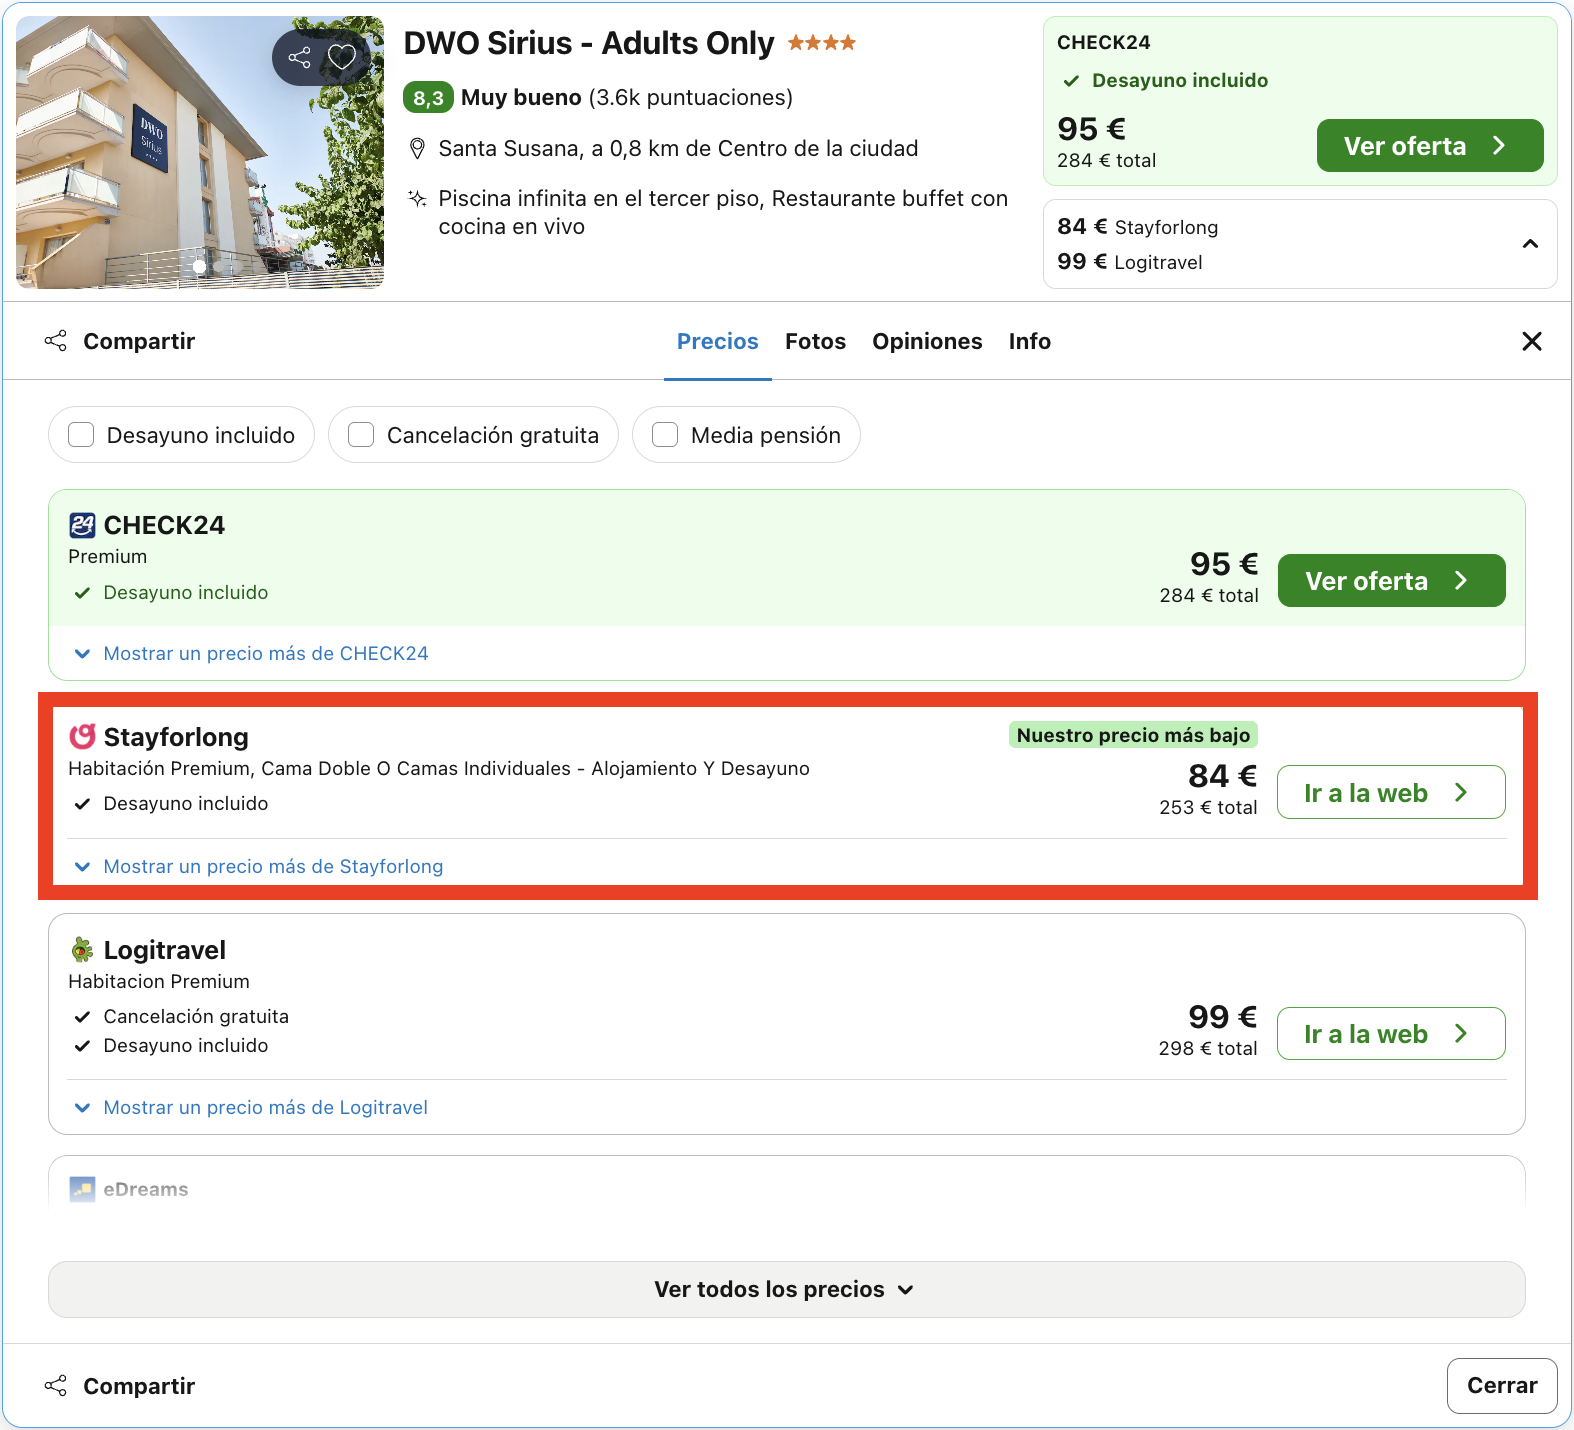Click the CHECK24 logo icon
Viewport: 1574px width, 1430px height.
tap(82, 525)
